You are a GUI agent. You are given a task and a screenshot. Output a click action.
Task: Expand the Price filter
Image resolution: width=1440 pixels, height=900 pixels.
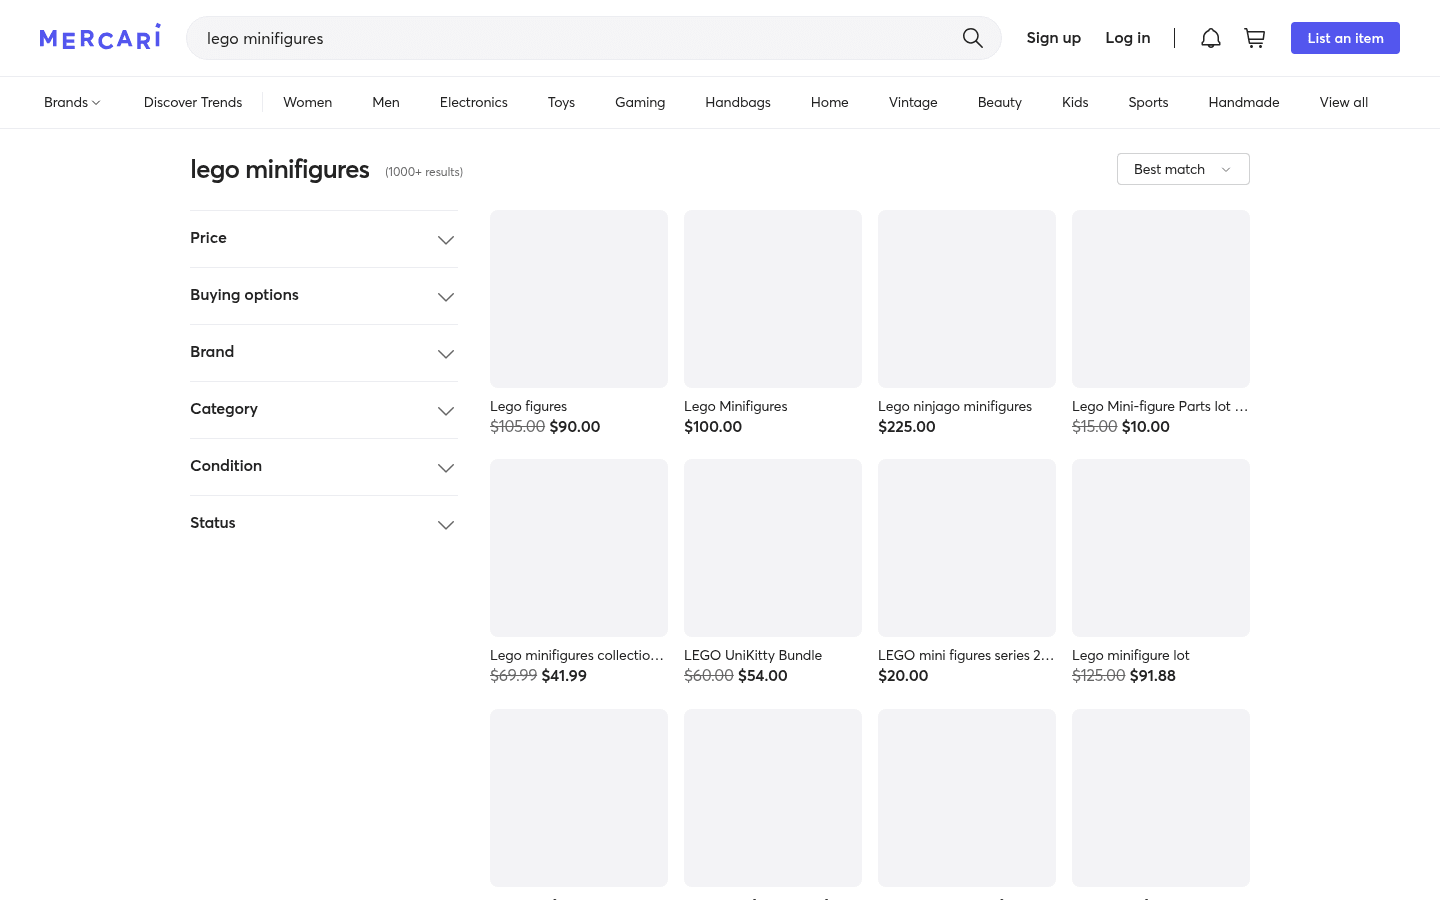click(324, 239)
